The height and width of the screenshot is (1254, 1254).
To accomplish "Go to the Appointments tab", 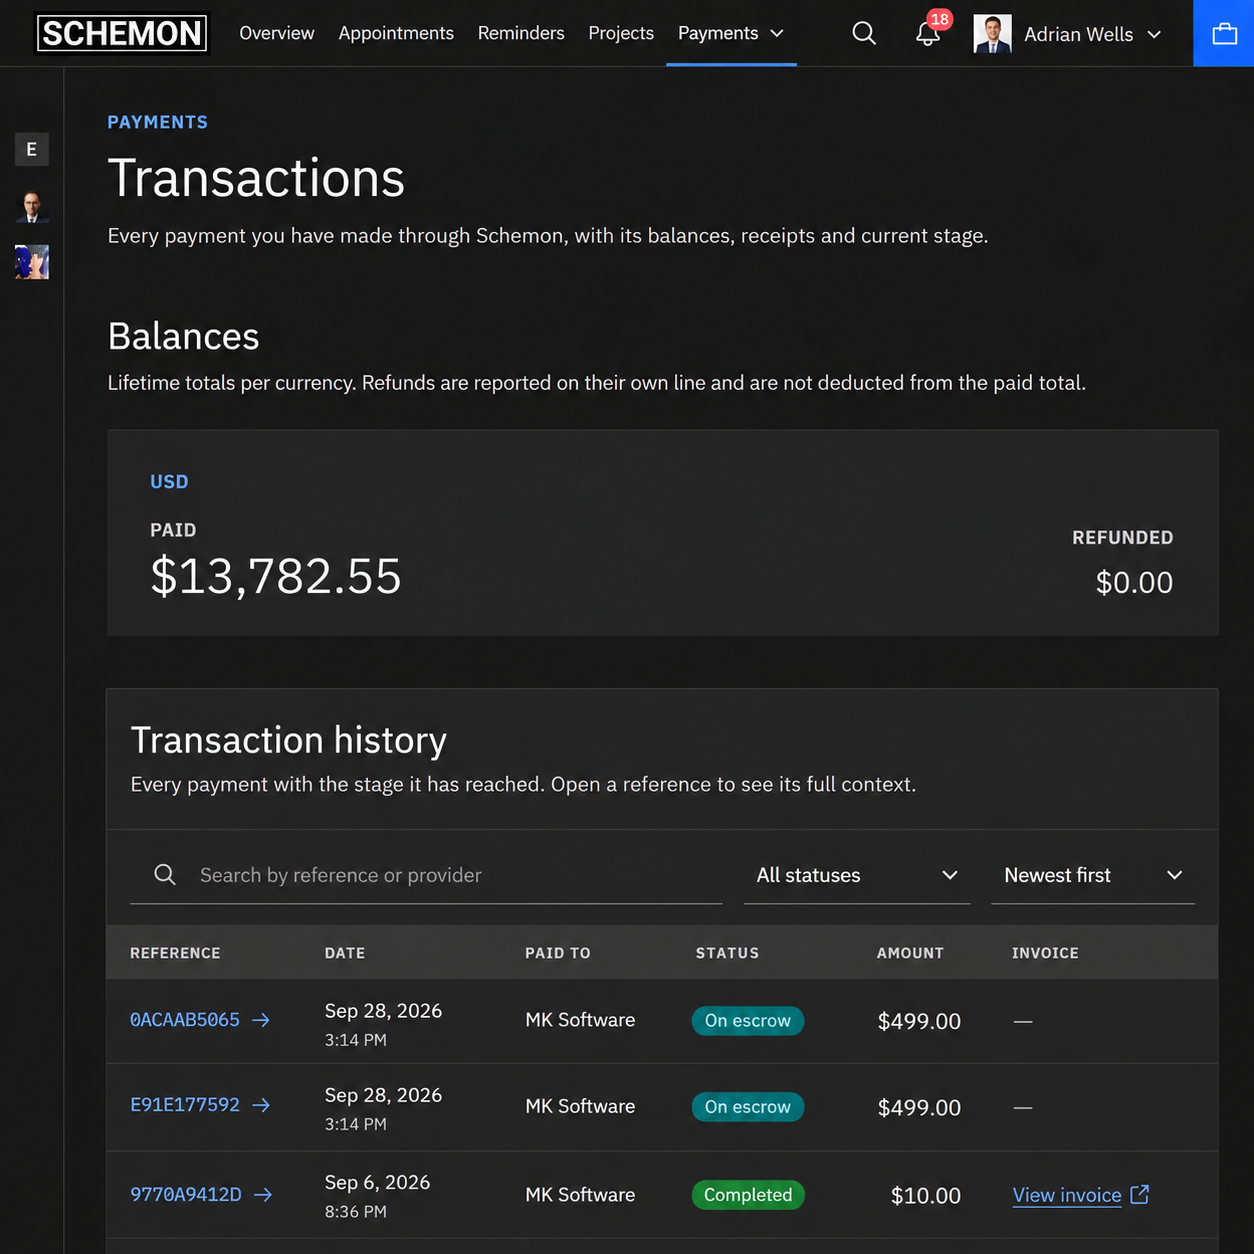I will coord(396,33).
